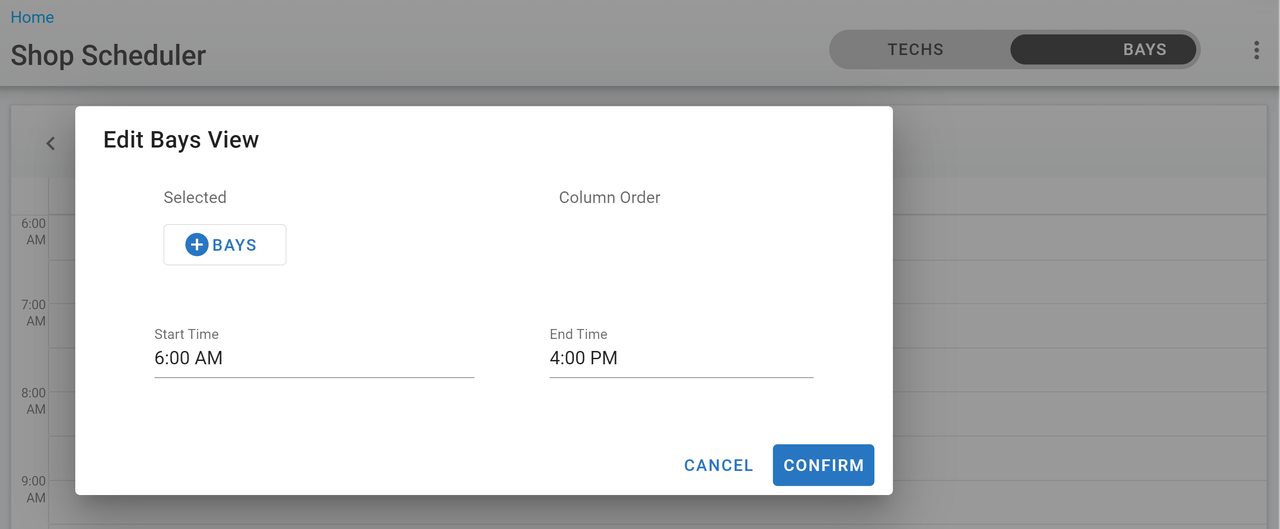The width and height of the screenshot is (1280, 529).
Task: Click the Start Time caption above the field
Action: click(186, 334)
